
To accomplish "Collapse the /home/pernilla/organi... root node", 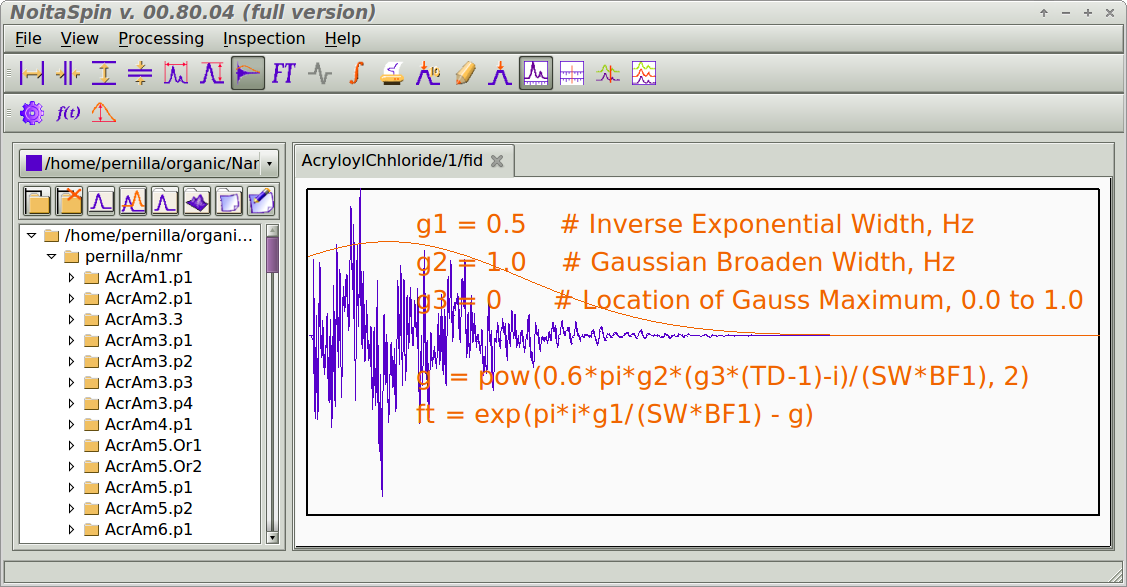I will [31, 235].
